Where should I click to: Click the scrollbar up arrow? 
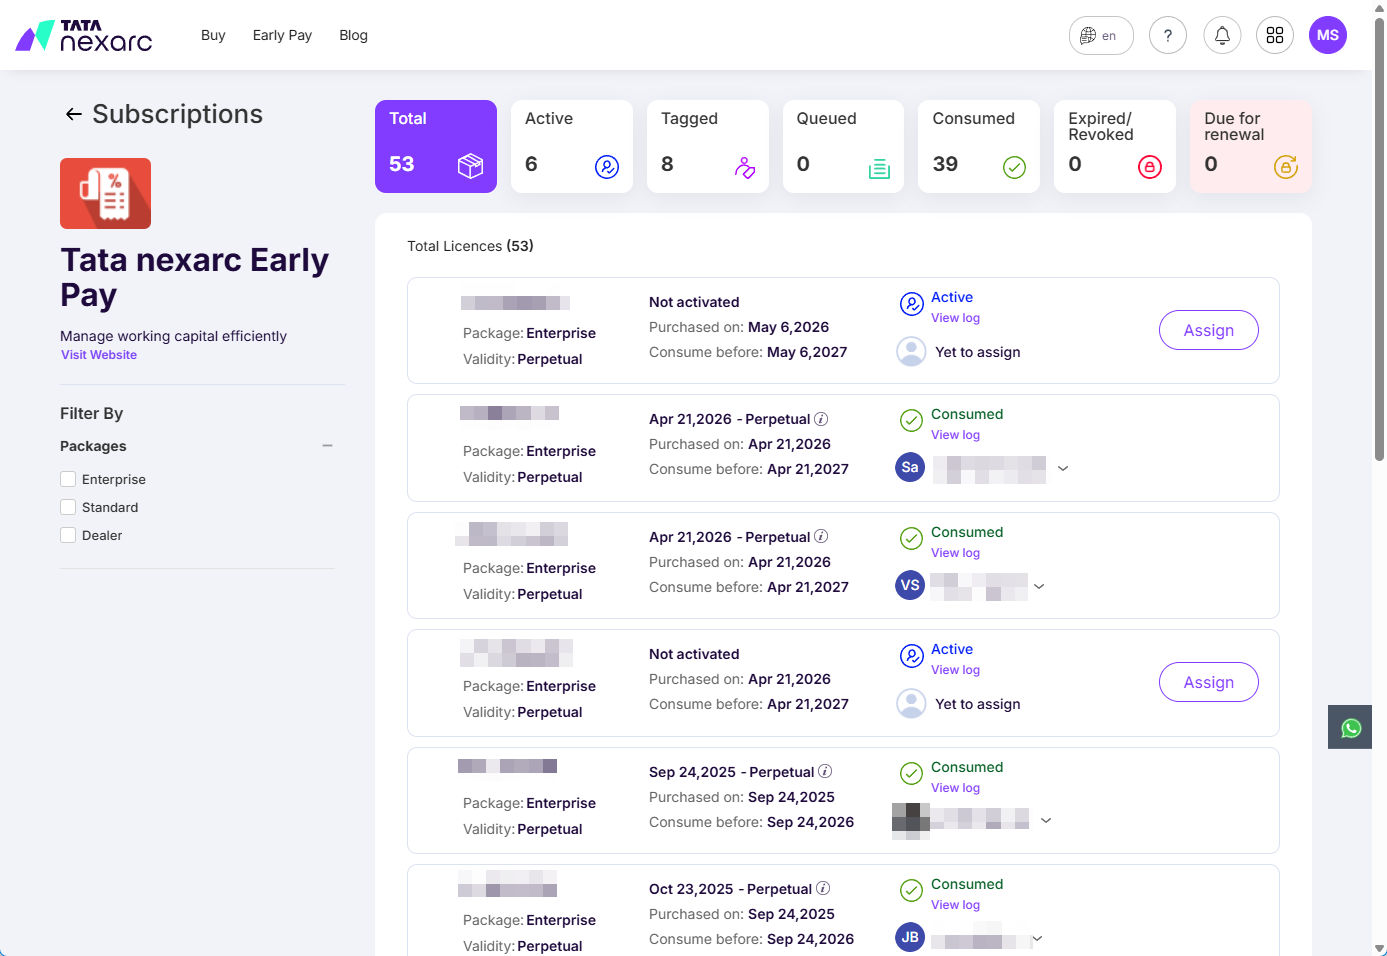point(1380,7)
